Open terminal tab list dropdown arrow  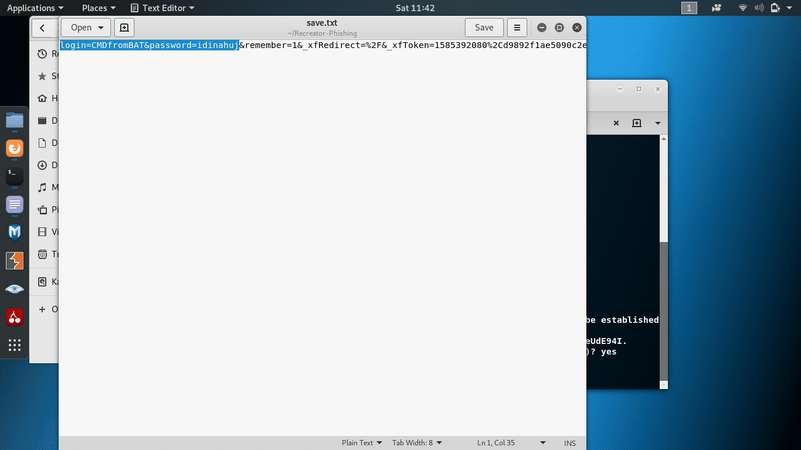657,123
